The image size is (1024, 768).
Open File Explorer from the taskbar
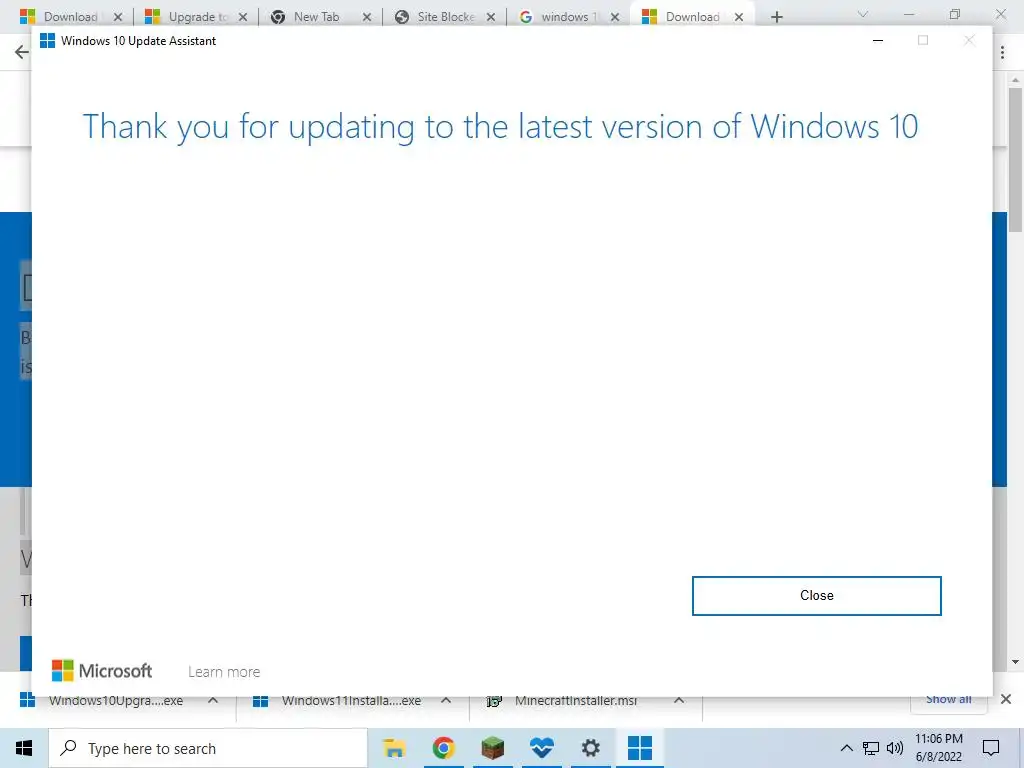tap(394, 748)
